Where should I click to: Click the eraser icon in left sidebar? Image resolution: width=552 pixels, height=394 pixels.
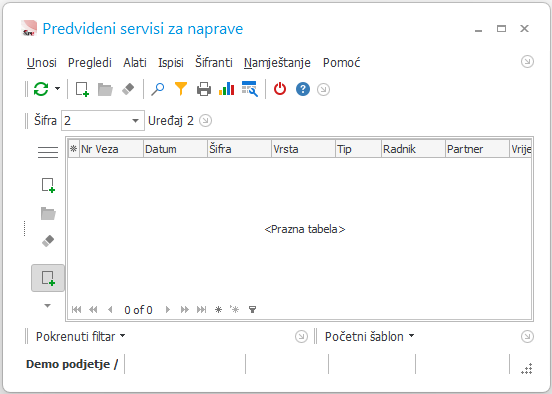48,241
